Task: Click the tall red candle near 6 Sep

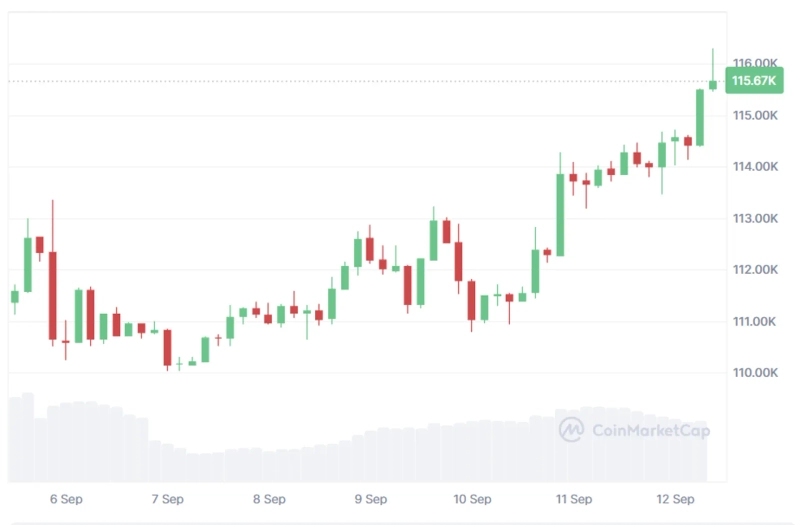Action: [x=53, y=295]
